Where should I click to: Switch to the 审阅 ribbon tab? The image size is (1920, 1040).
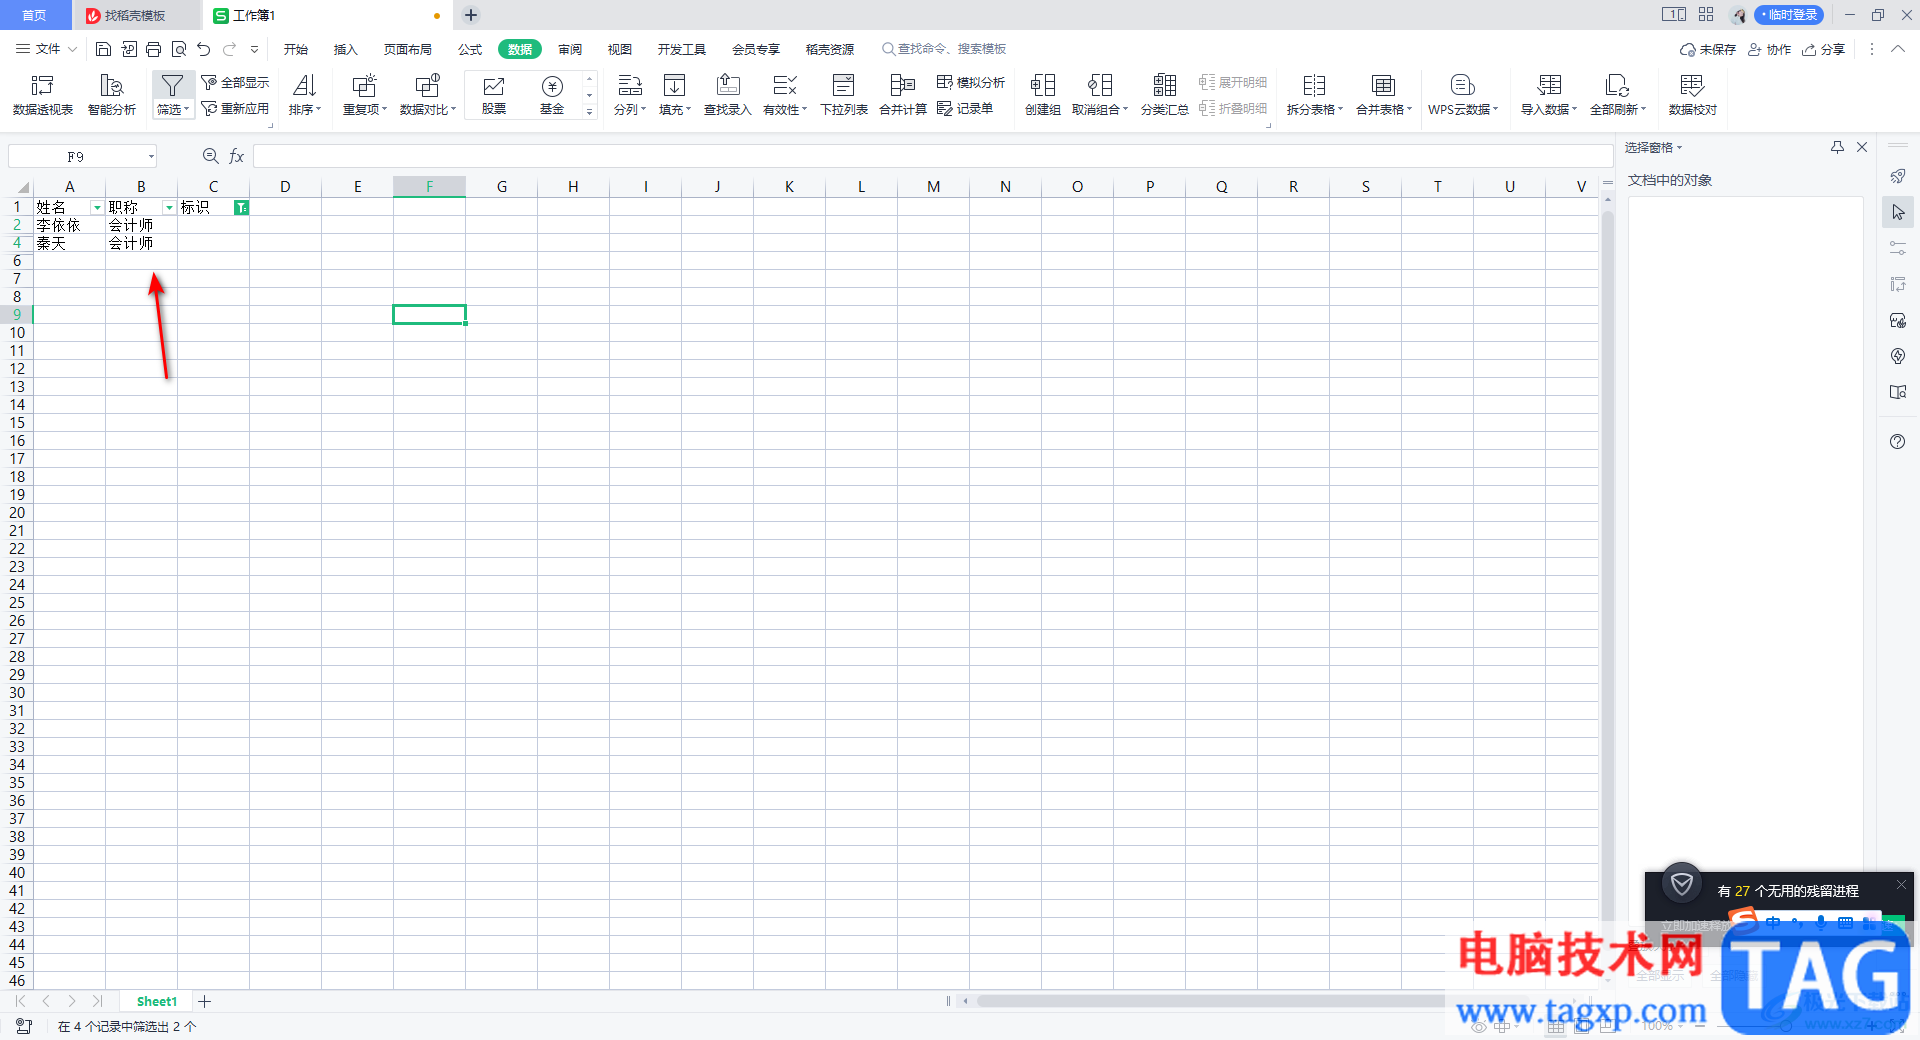[570, 49]
